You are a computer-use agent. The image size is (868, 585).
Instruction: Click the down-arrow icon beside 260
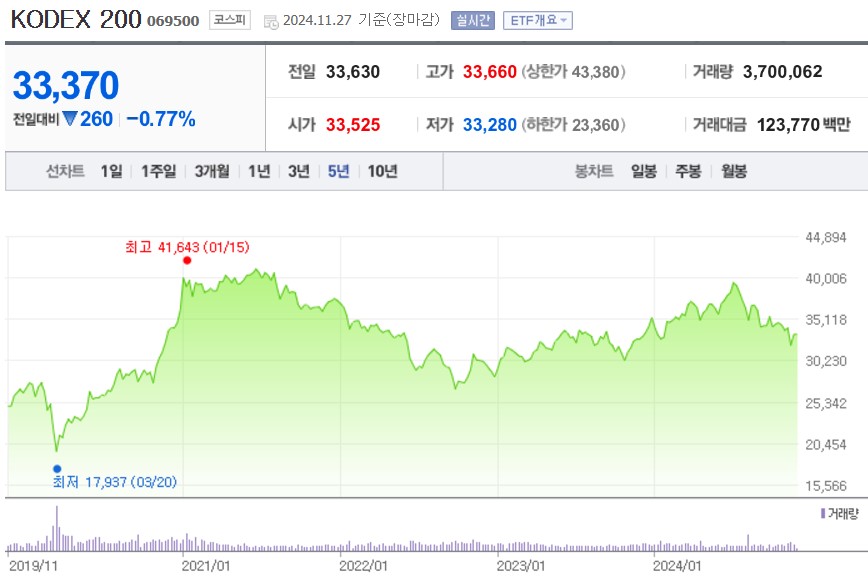click(70, 118)
